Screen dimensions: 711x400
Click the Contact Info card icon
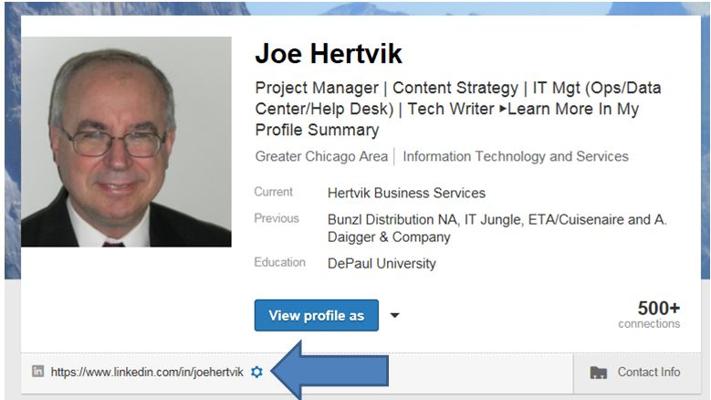click(x=598, y=373)
